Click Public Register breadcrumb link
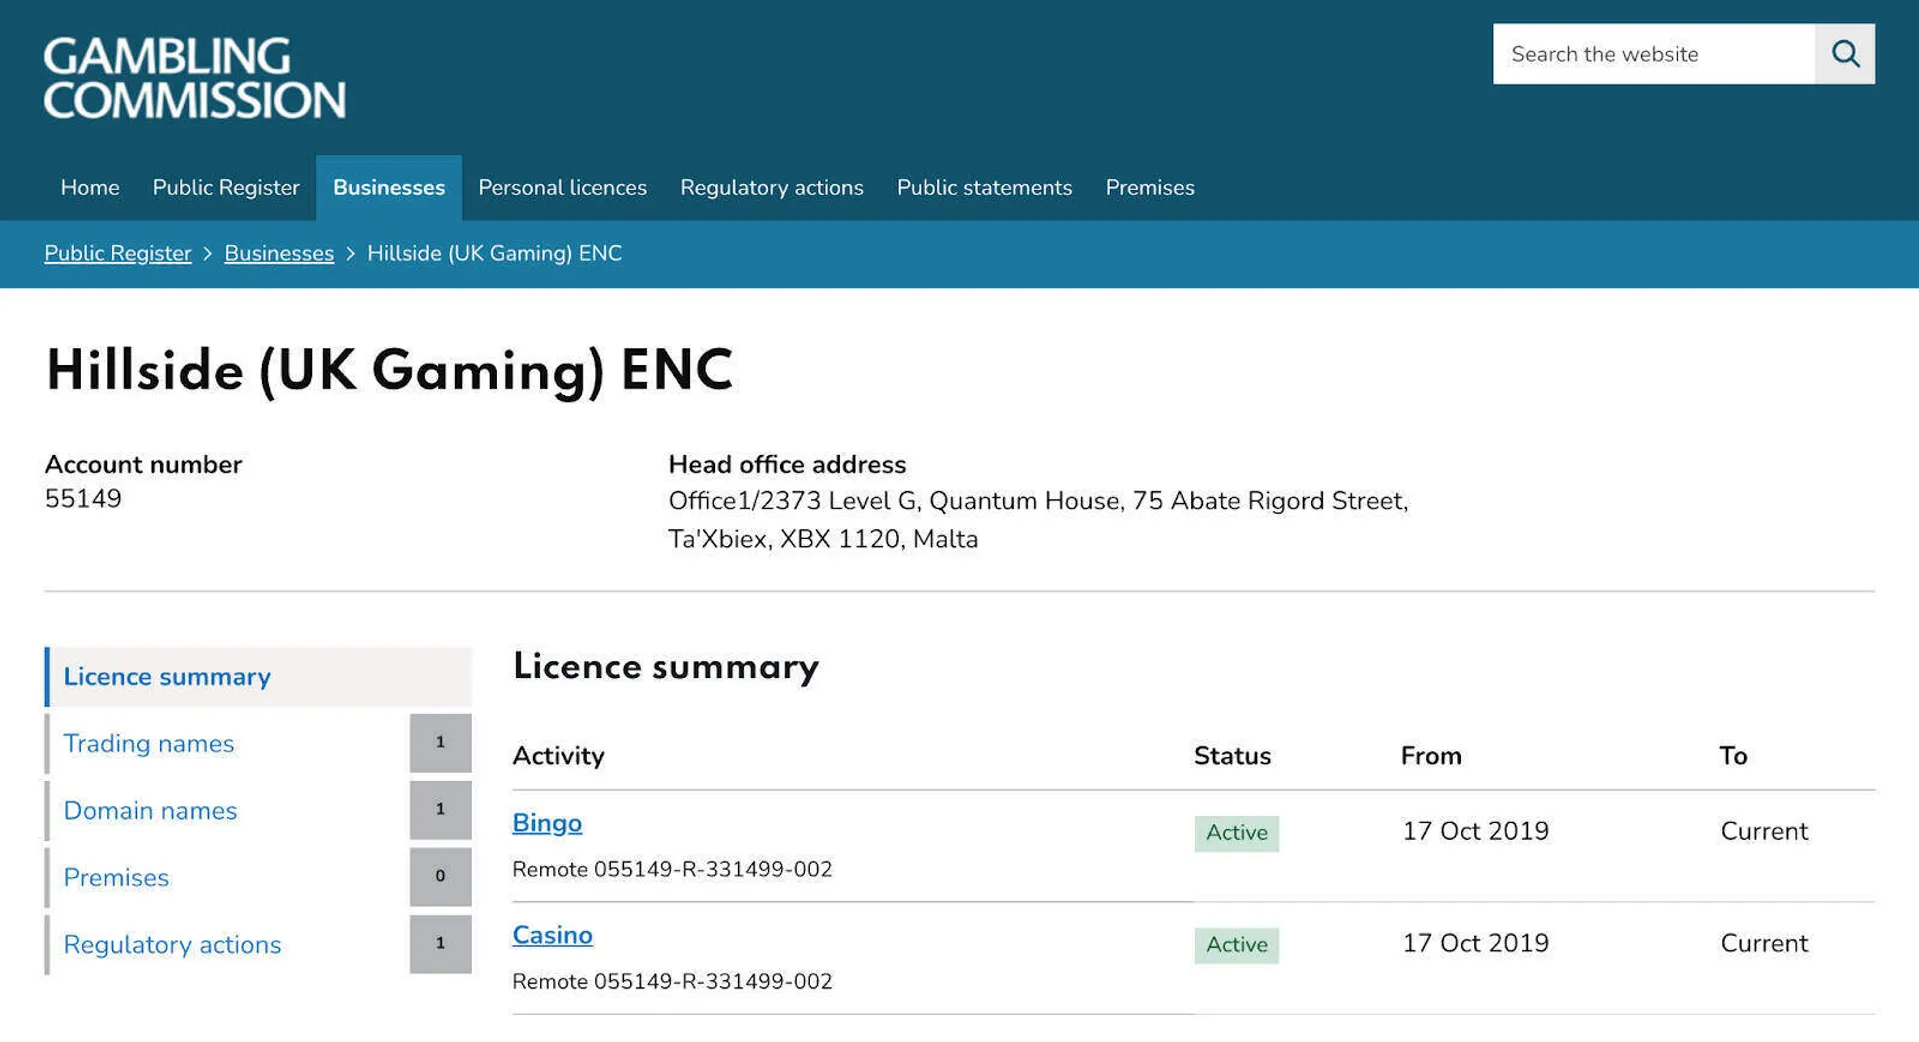 pyautogui.click(x=118, y=254)
